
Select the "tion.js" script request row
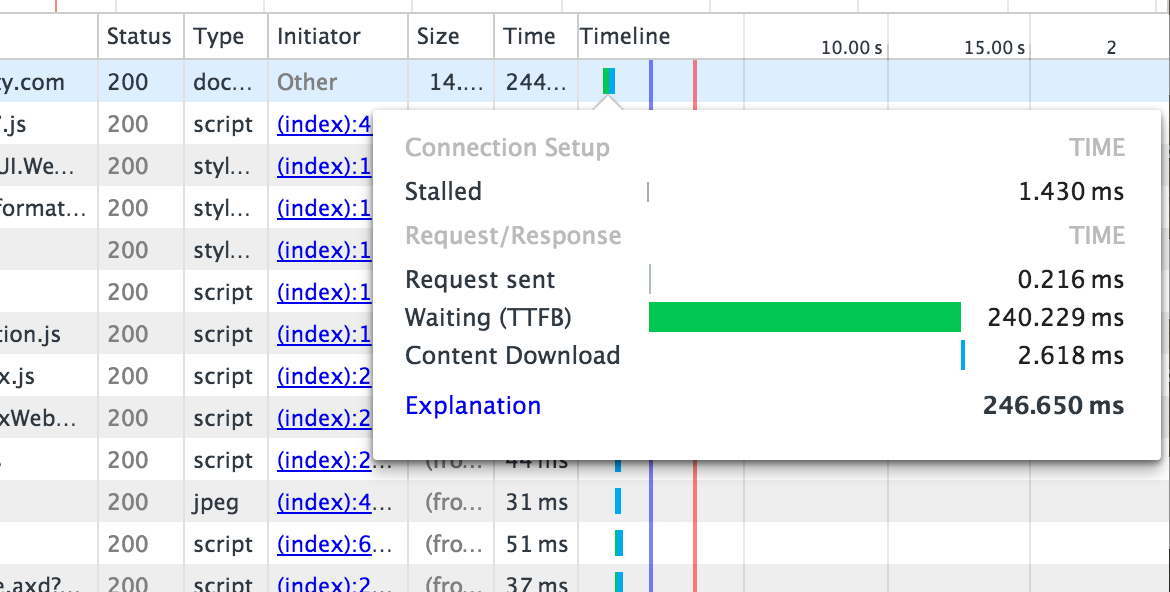point(34,334)
